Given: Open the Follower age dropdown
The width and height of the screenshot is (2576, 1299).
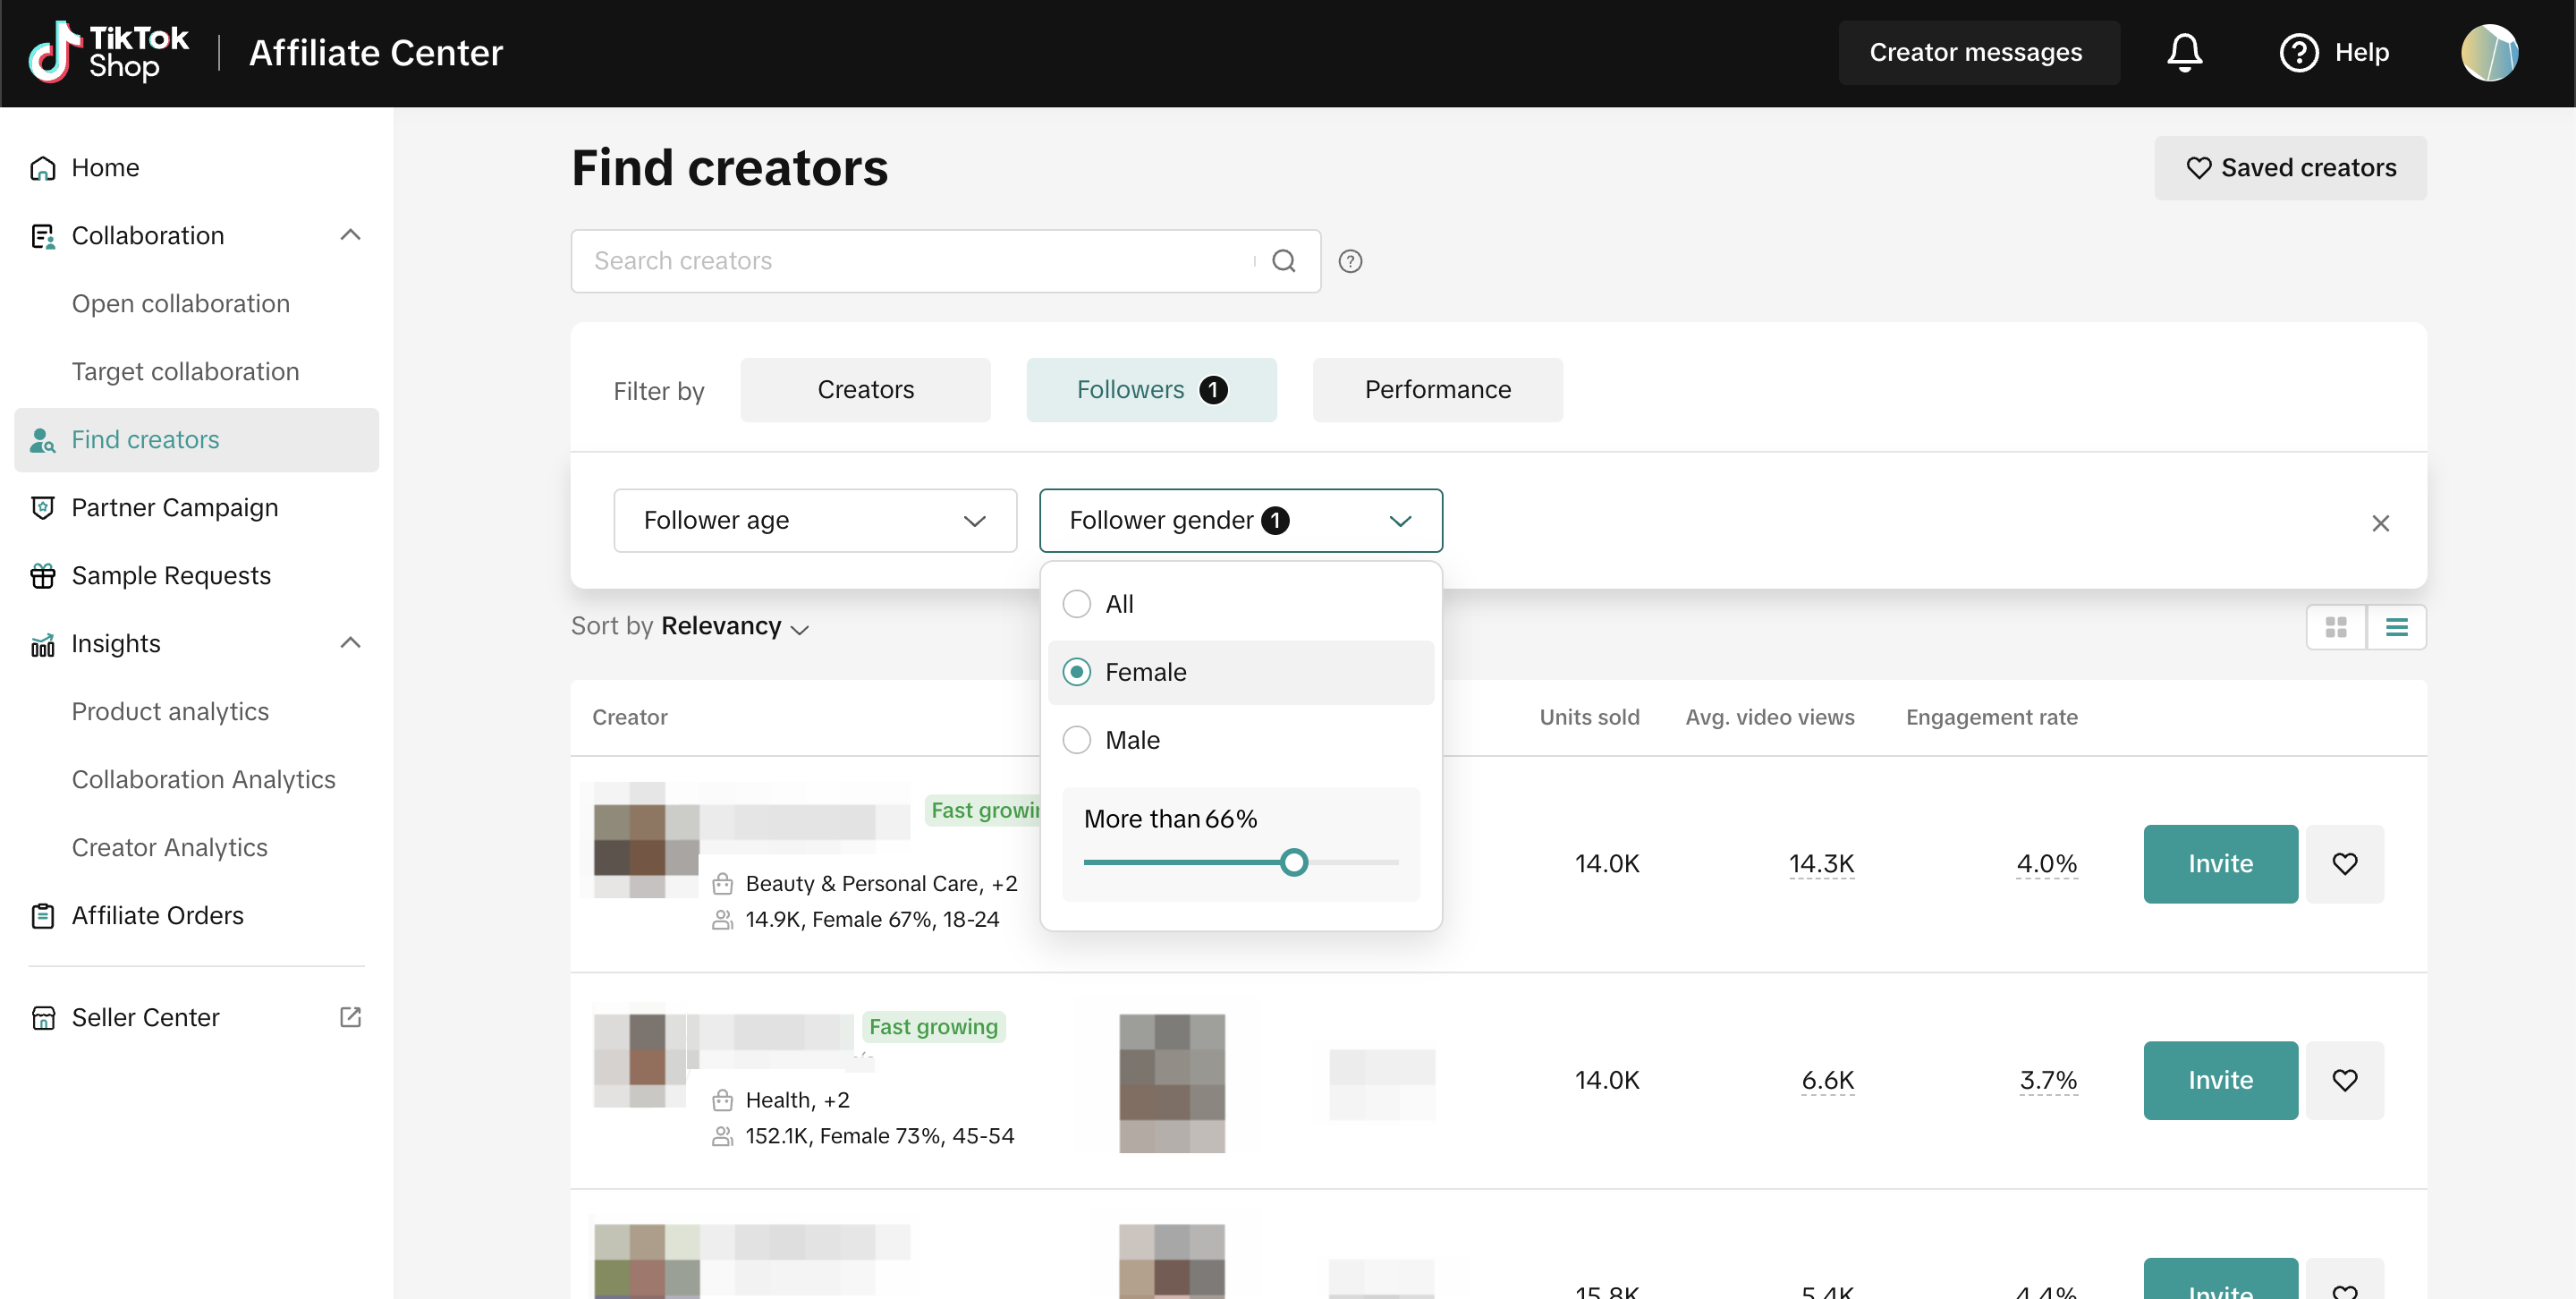Looking at the screenshot, I should pos(814,520).
